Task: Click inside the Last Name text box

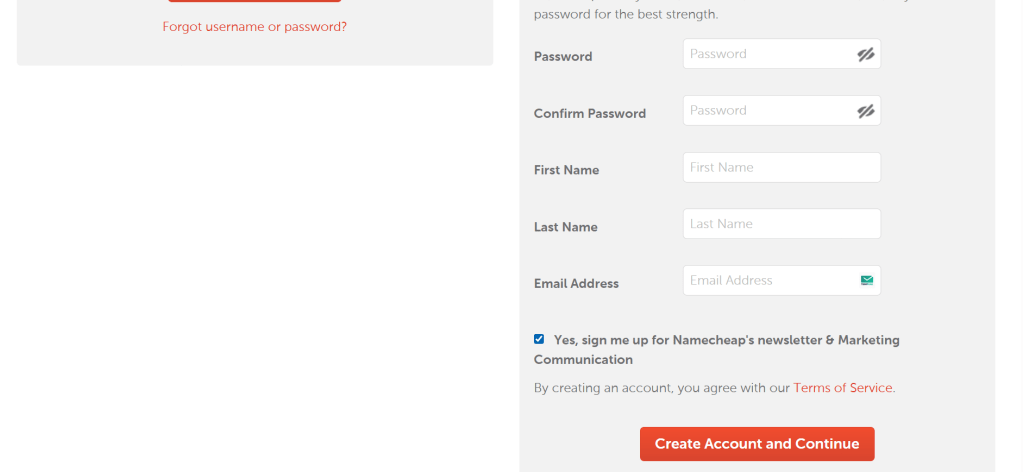Action: 781,224
